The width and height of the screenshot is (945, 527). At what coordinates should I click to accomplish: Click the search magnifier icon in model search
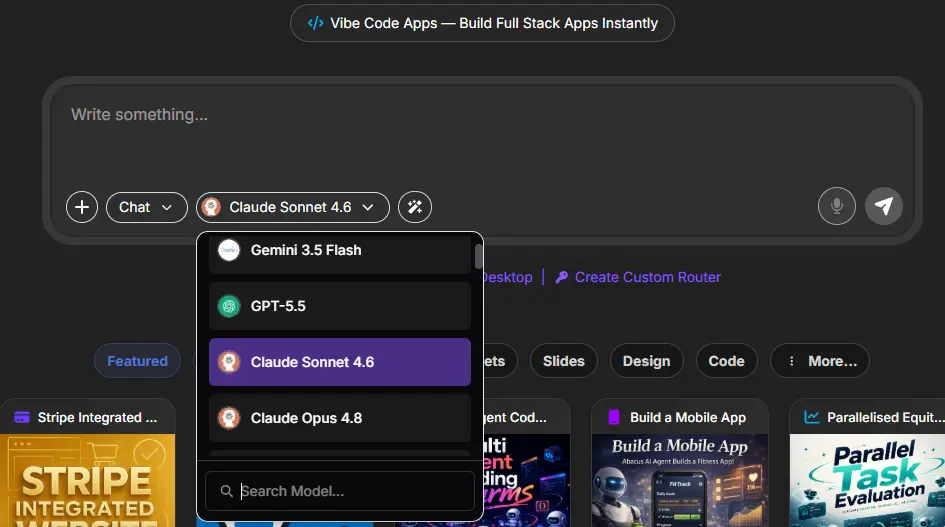coord(227,491)
